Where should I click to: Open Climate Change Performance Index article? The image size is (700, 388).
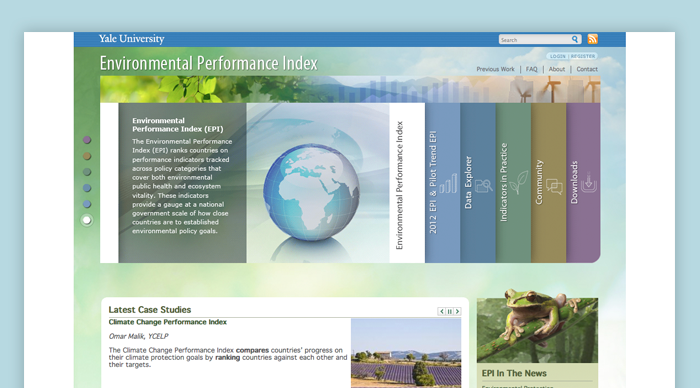(x=167, y=322)
